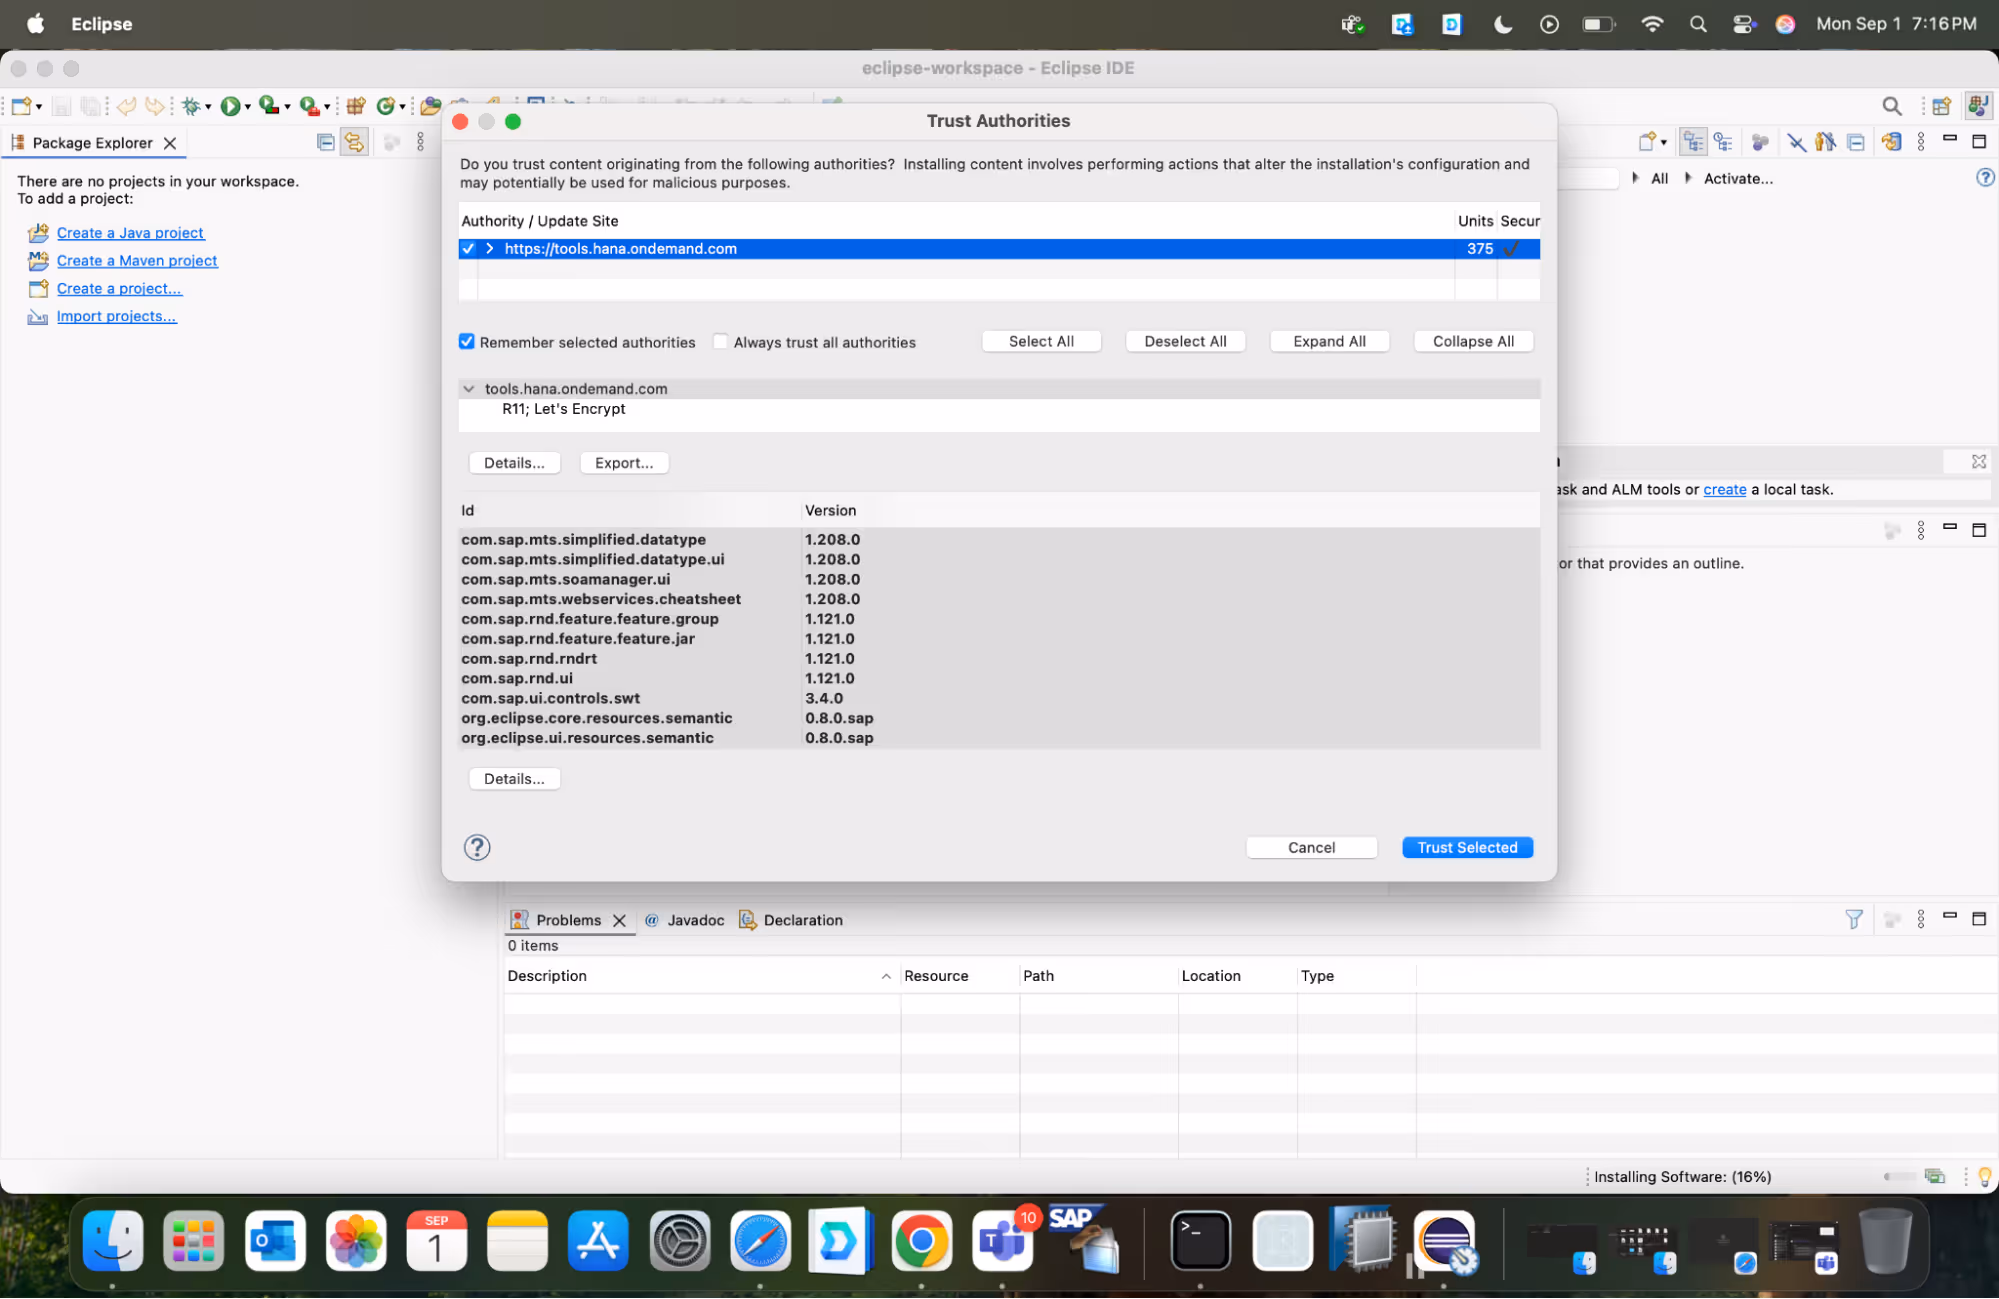Screen dimensions: 1999x1299
Task: Click the green Run toolbar icon
Action: tap(230, 106)
